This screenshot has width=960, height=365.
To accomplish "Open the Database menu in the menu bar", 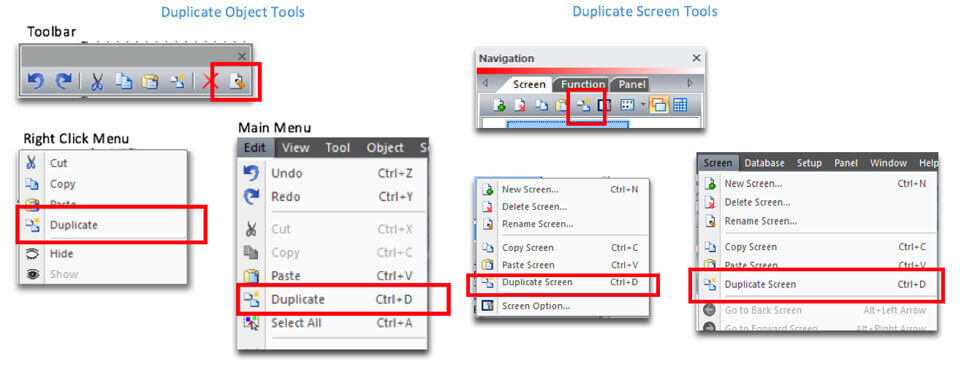I will point(764,163).
